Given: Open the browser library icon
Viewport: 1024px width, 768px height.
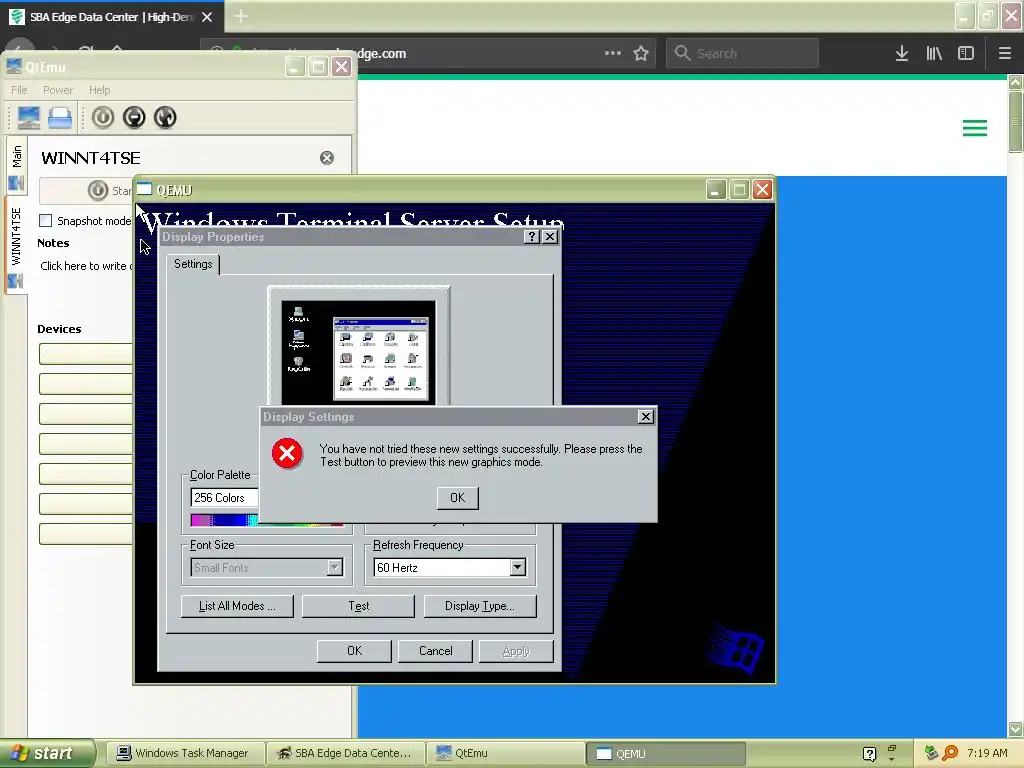Looking at the screenshot, I should [x=934, y=54].
